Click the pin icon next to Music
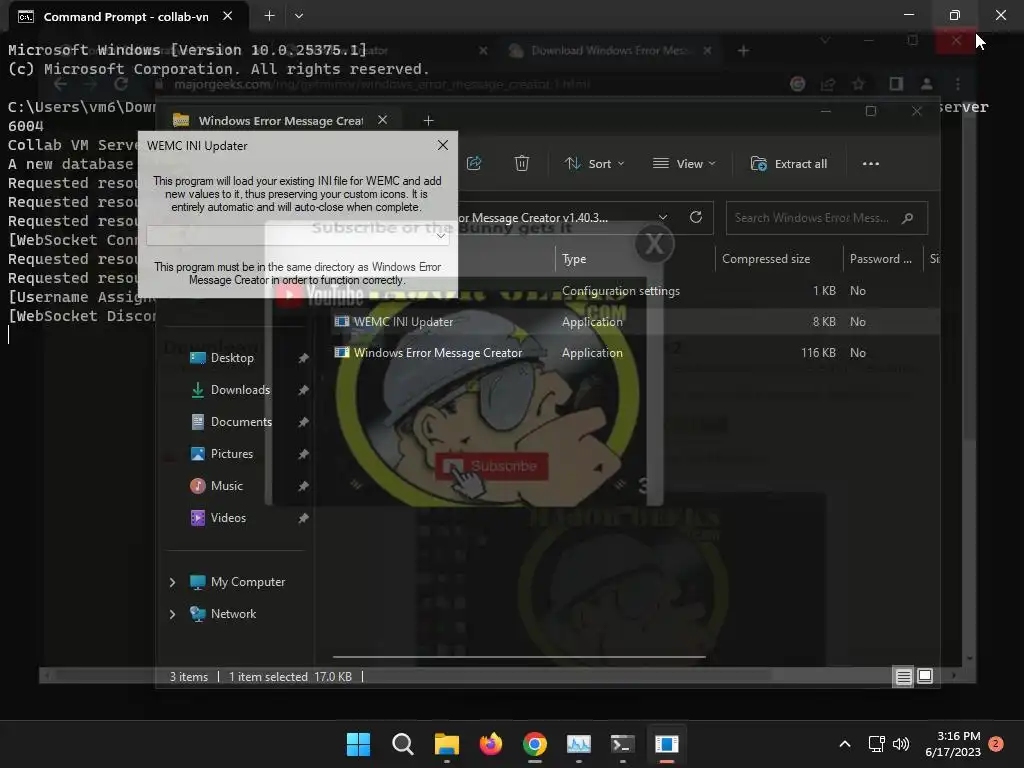Screen dimensions: 1024x768 303,486
